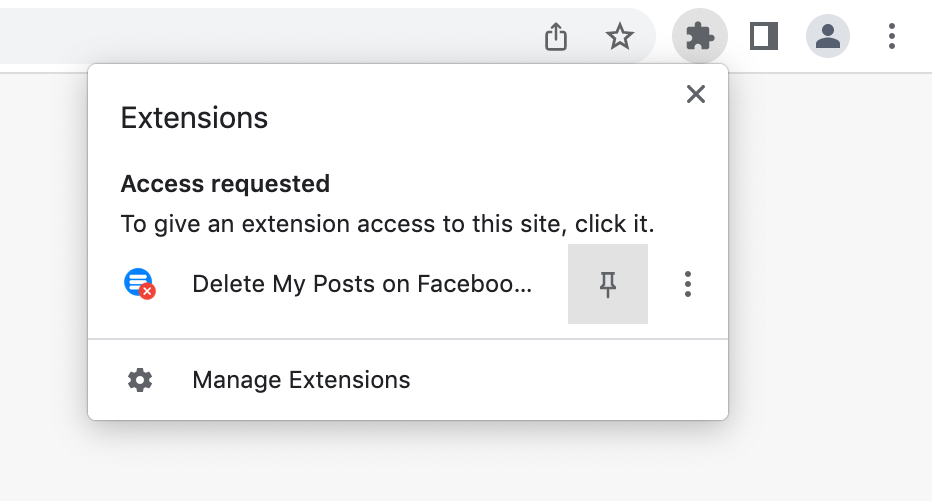The image size is (932, 501).
Task: Click the Extensions puzzle piece icon
Action: point(700,37)
